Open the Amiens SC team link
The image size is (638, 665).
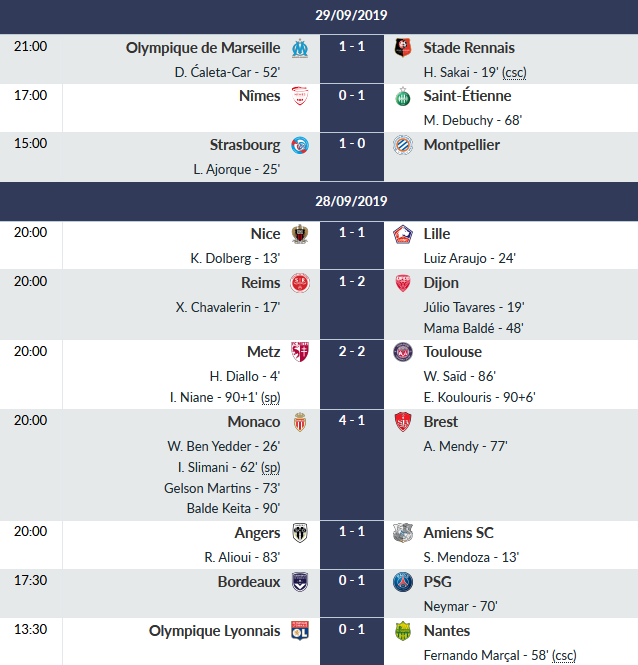[458, 533]
